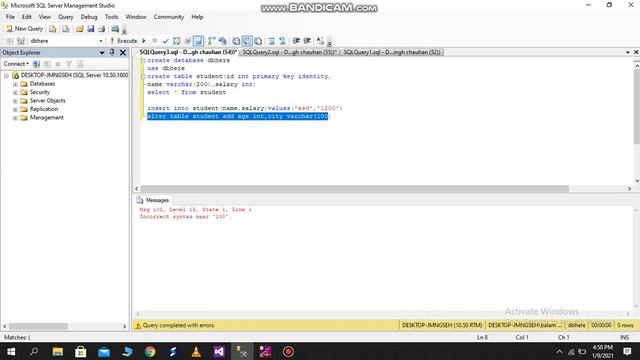Image resolution: width=640 pixels, height=360 pixels.
Task: Open the Edit menu
Action: [x=27, y=17]
